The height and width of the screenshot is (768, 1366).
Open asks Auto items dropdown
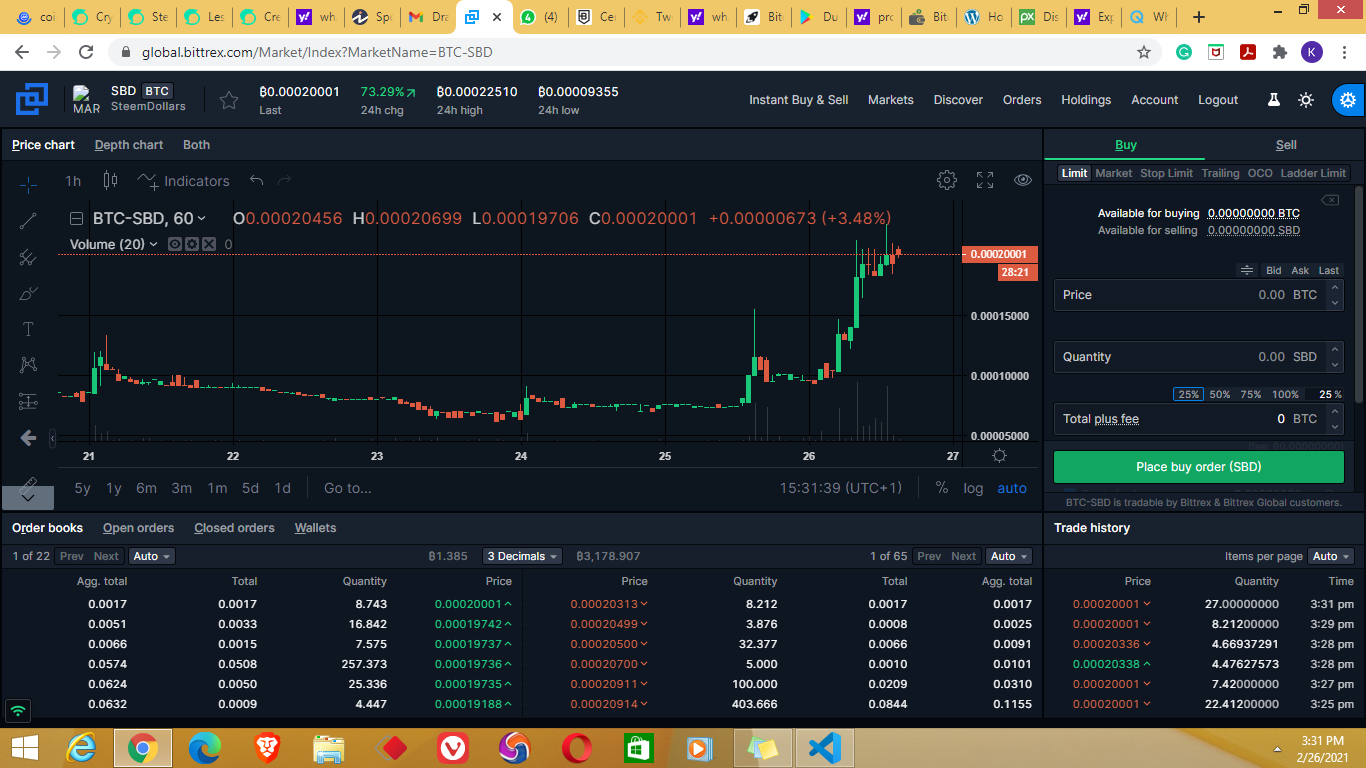1008,556
